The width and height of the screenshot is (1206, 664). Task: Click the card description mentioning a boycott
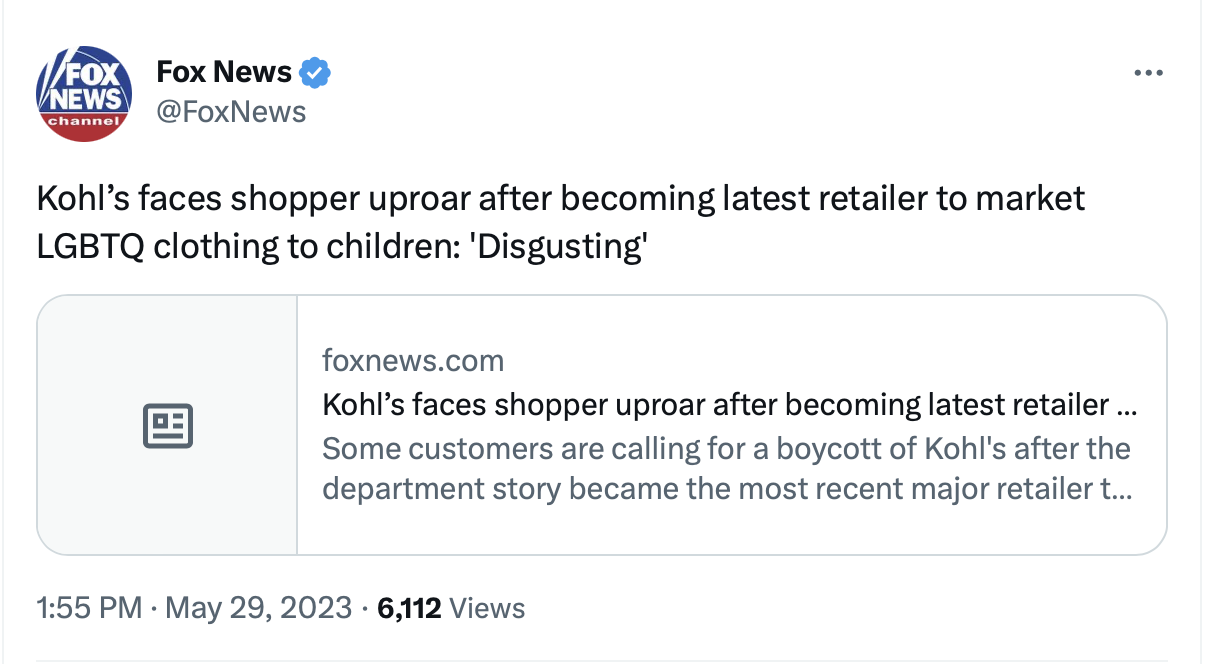pyautogui.click(x=726, y=448)
